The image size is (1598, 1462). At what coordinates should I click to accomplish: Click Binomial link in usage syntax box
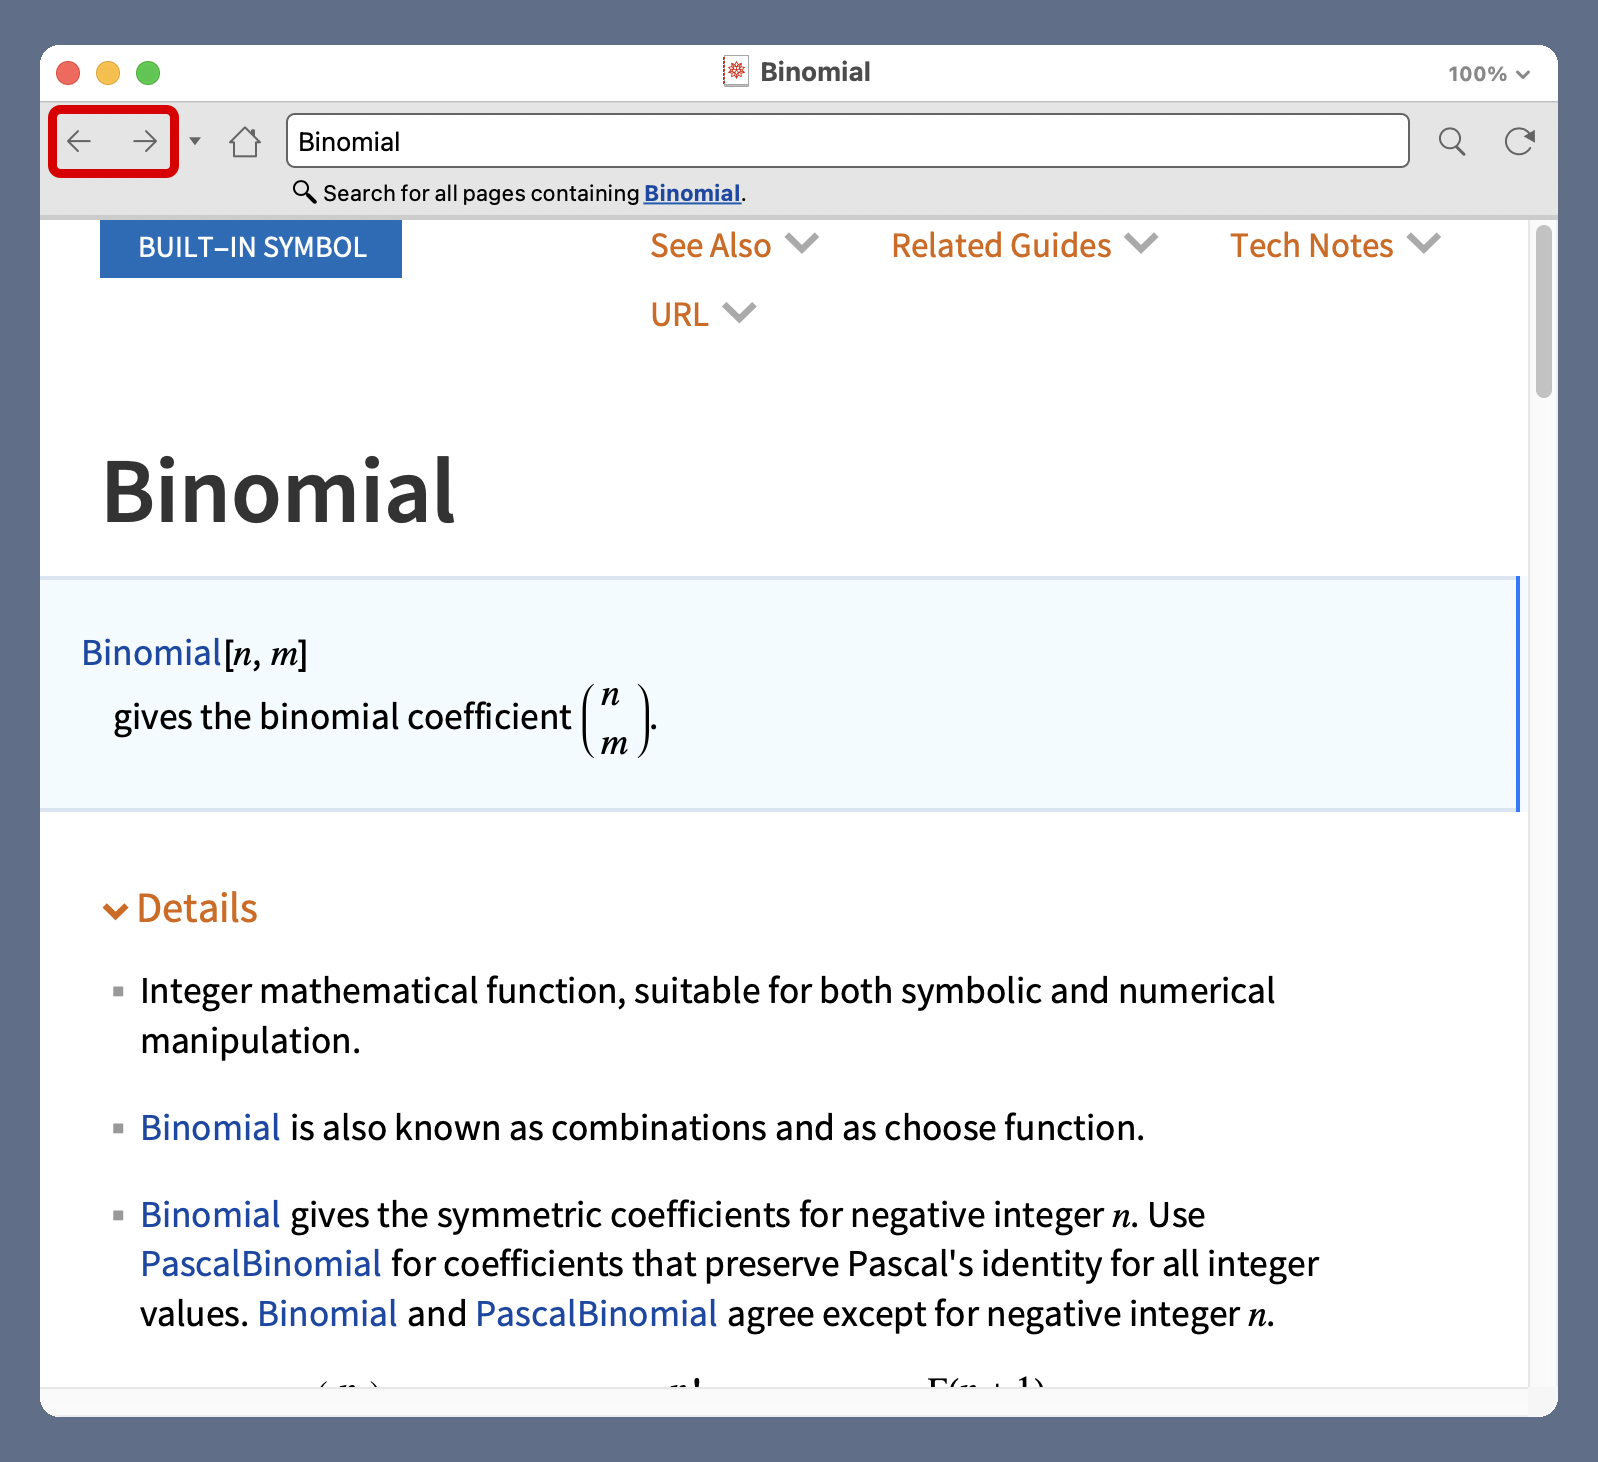click(x=151, y=653)
